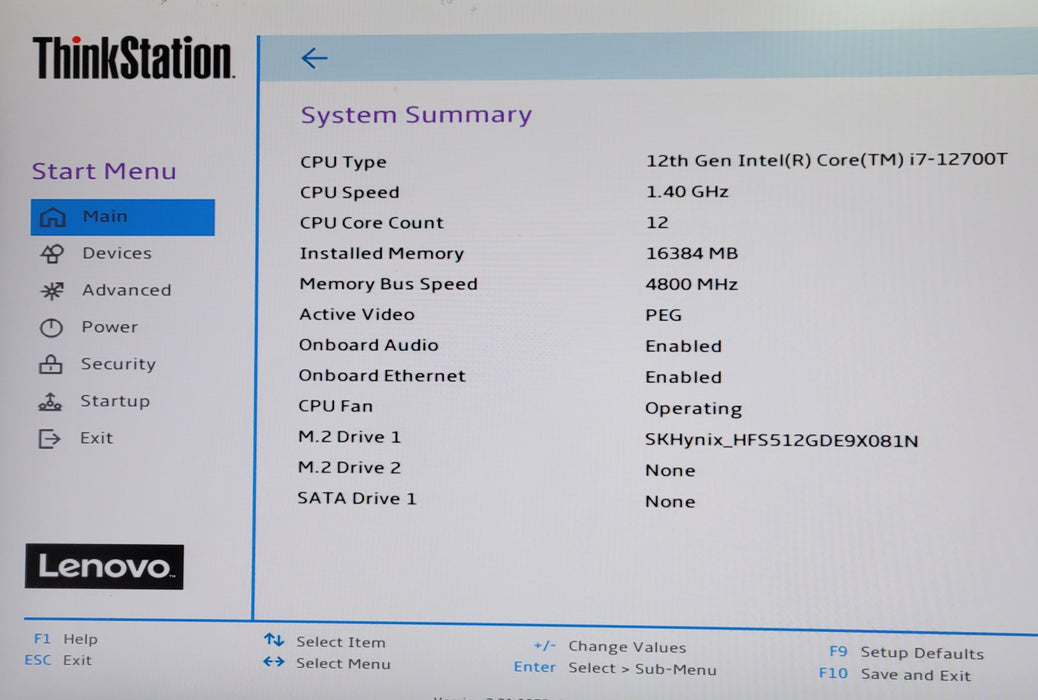Click the System Summary heading
Screen dimensions: 1038x700
coord(416,115)
